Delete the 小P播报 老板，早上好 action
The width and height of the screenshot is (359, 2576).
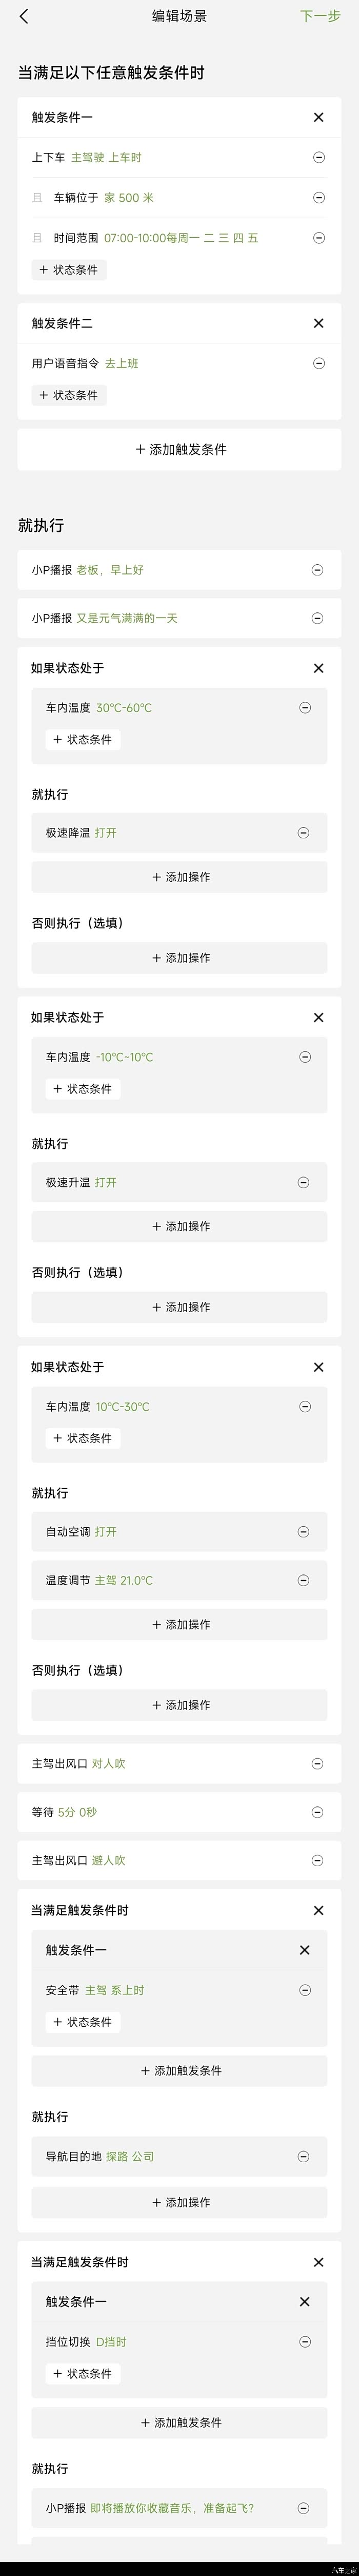click(317, 570)
